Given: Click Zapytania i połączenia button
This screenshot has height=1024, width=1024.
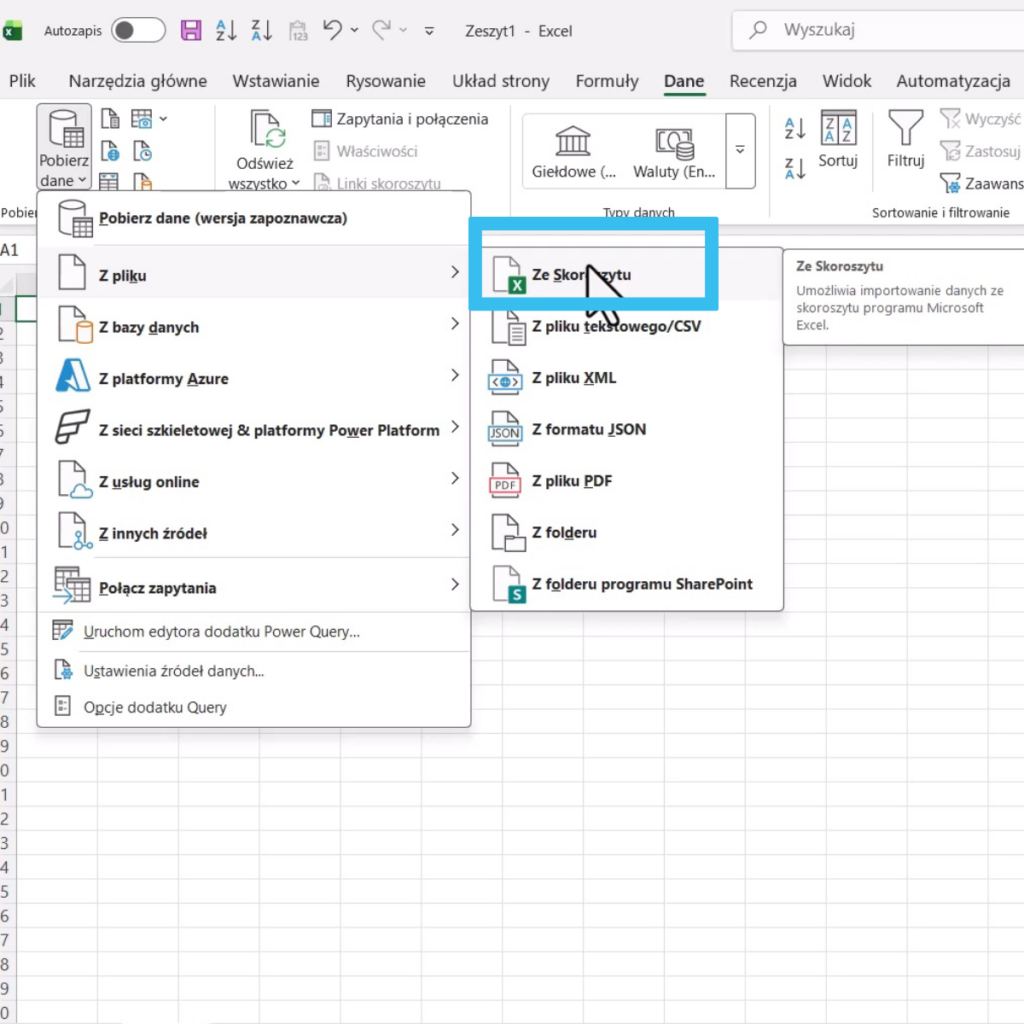Looking at the screenshot, I should [400, 119].
